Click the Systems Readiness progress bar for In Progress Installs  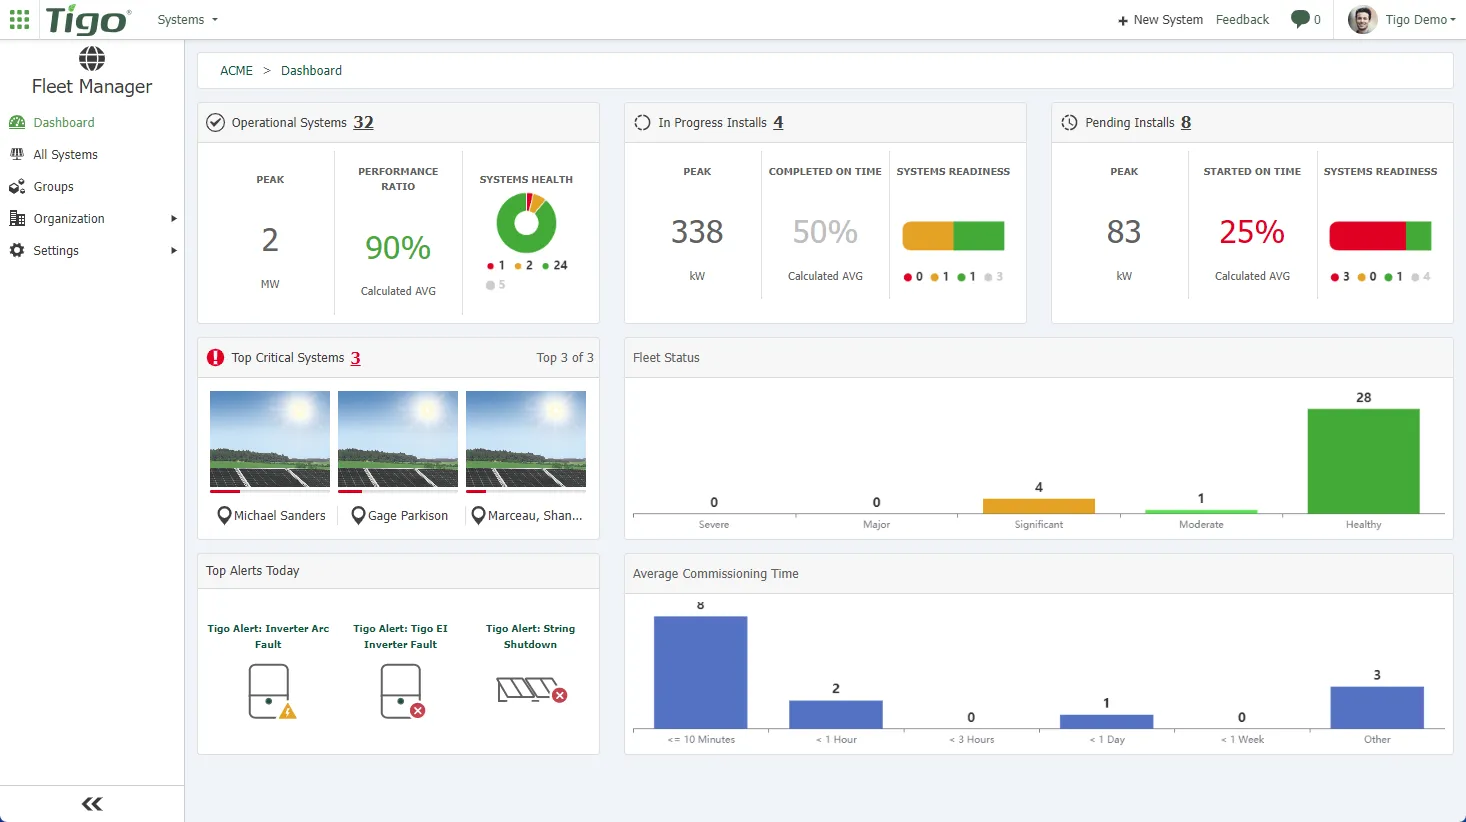coord(953,234)
